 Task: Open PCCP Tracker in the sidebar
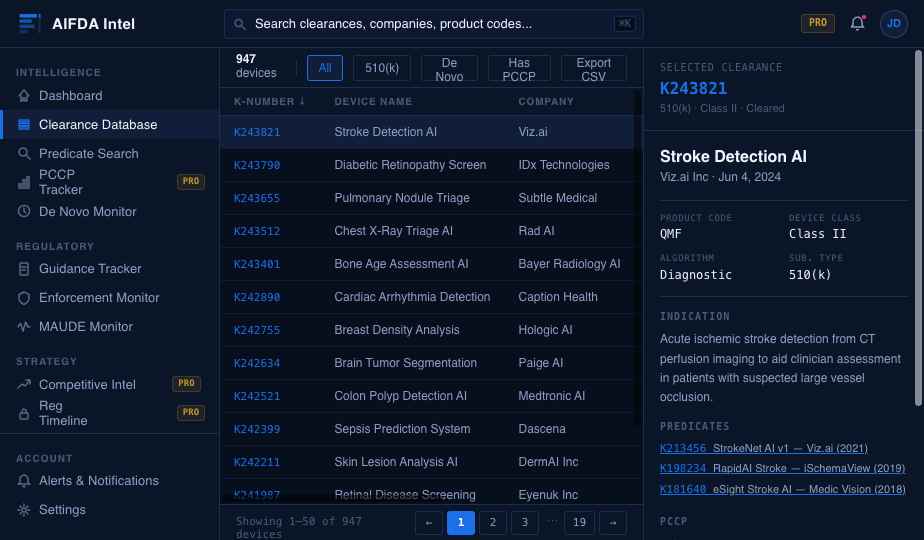point(110,182)
